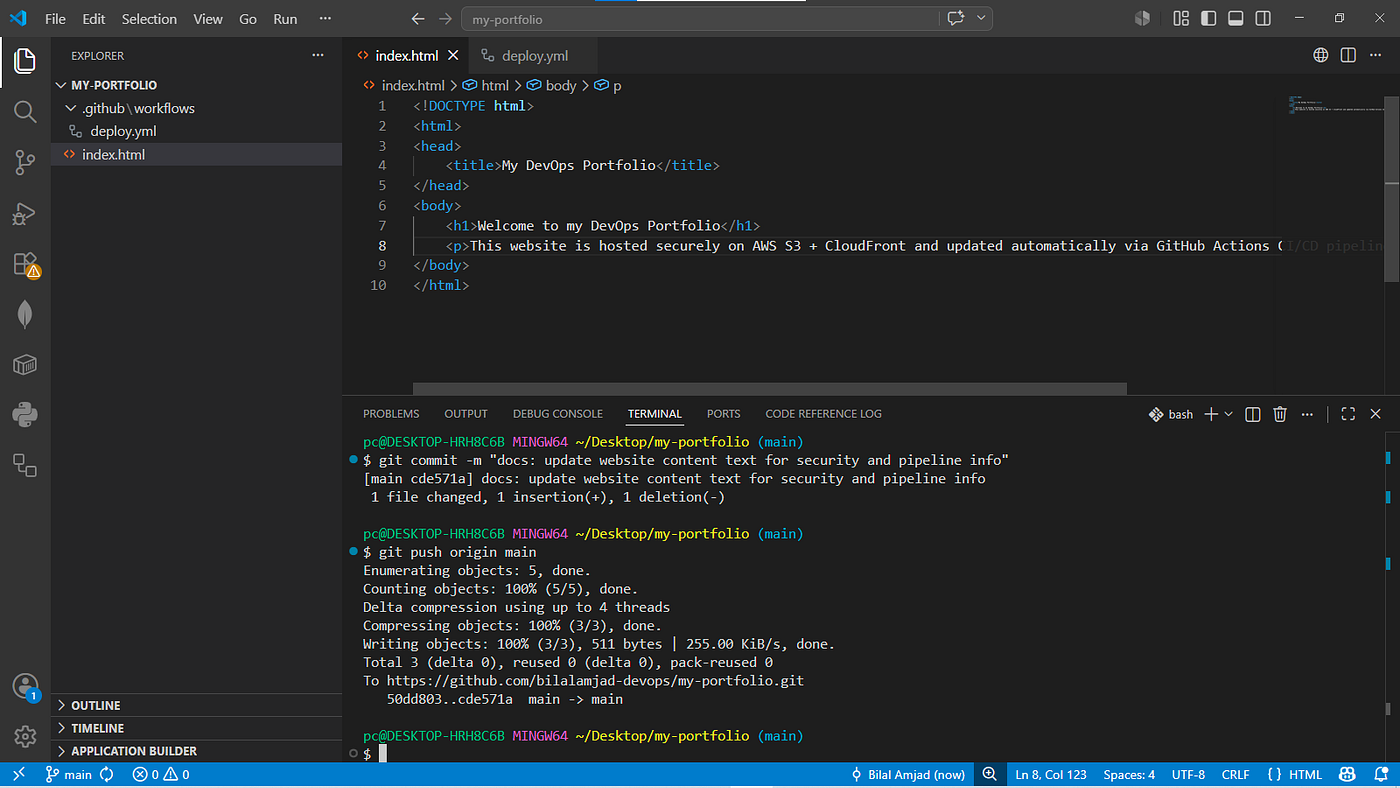Go back with the navigation arrow
Image resolution: width=1400 pixels, height=788 pixels.
coord(419,19)
